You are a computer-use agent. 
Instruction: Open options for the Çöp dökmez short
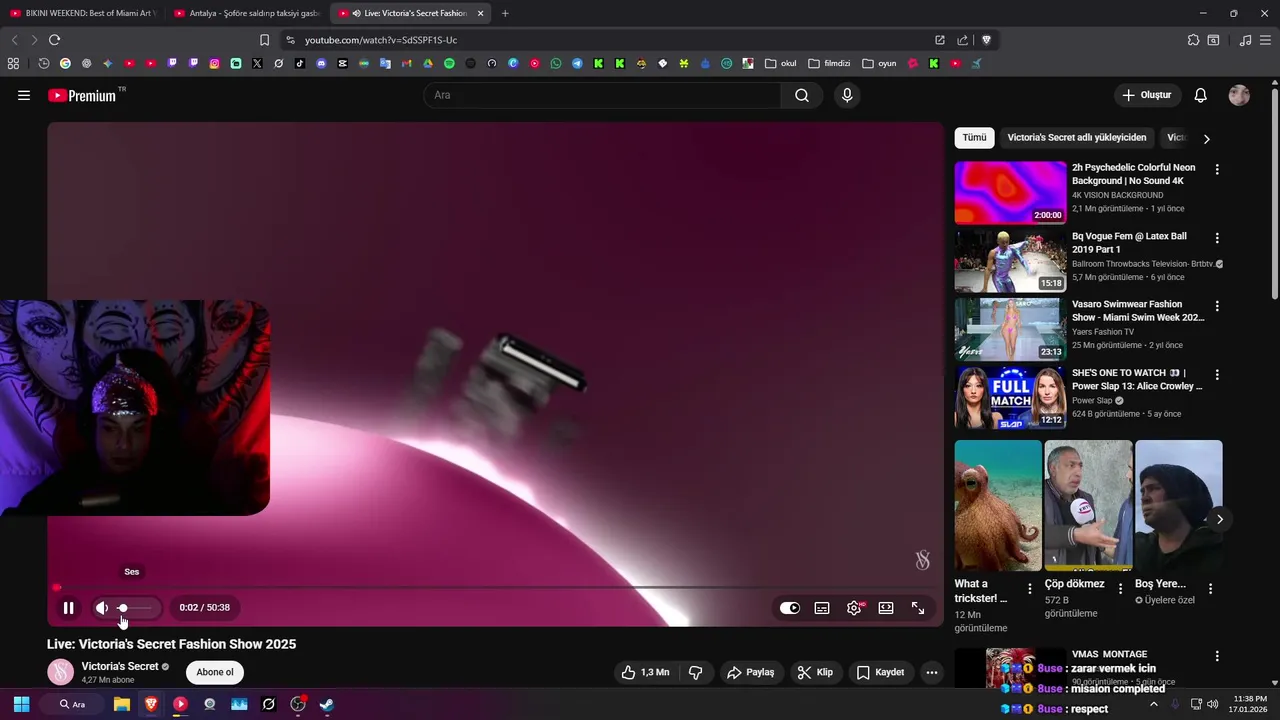[1120, 589]
